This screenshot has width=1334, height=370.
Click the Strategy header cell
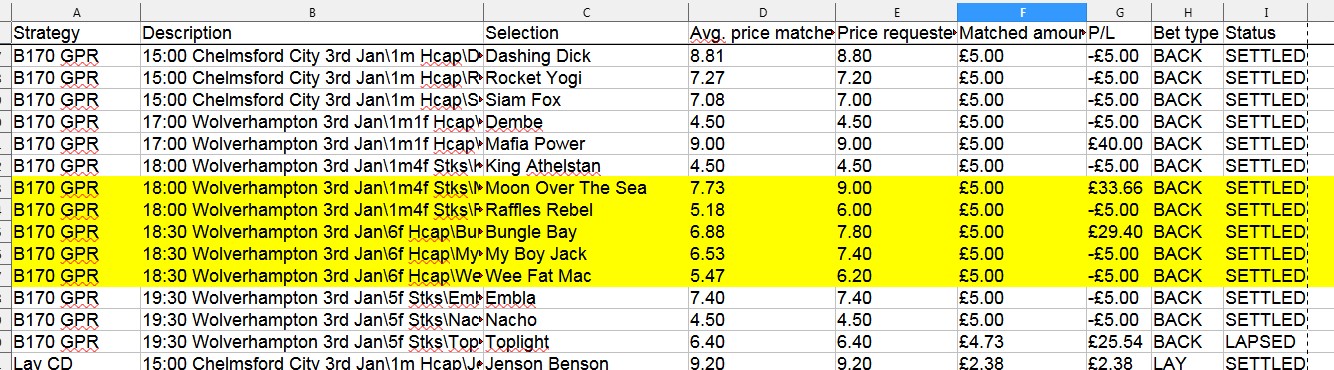tap(76, 33)
